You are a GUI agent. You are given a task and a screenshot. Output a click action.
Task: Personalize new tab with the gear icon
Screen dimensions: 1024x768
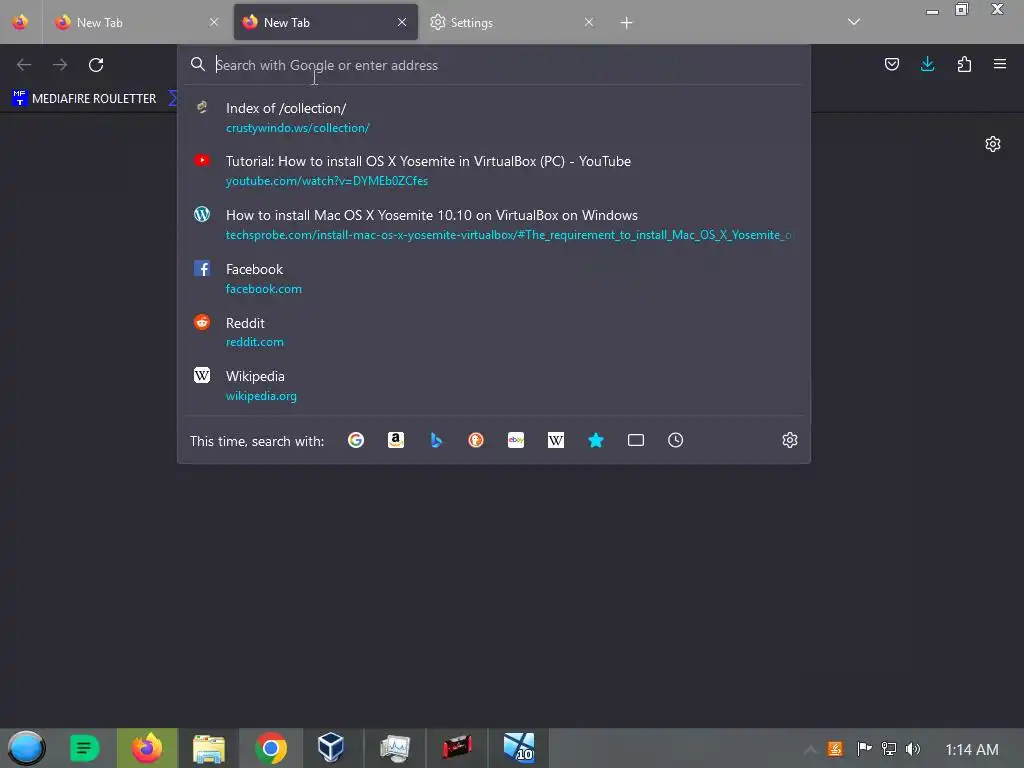993,144
